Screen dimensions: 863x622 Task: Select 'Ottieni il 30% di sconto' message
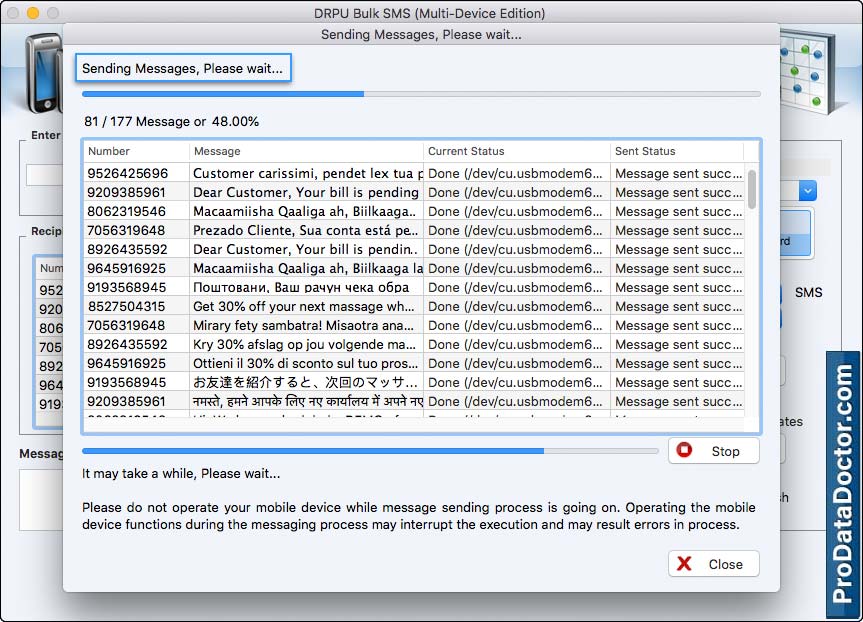tap(305, 363)
